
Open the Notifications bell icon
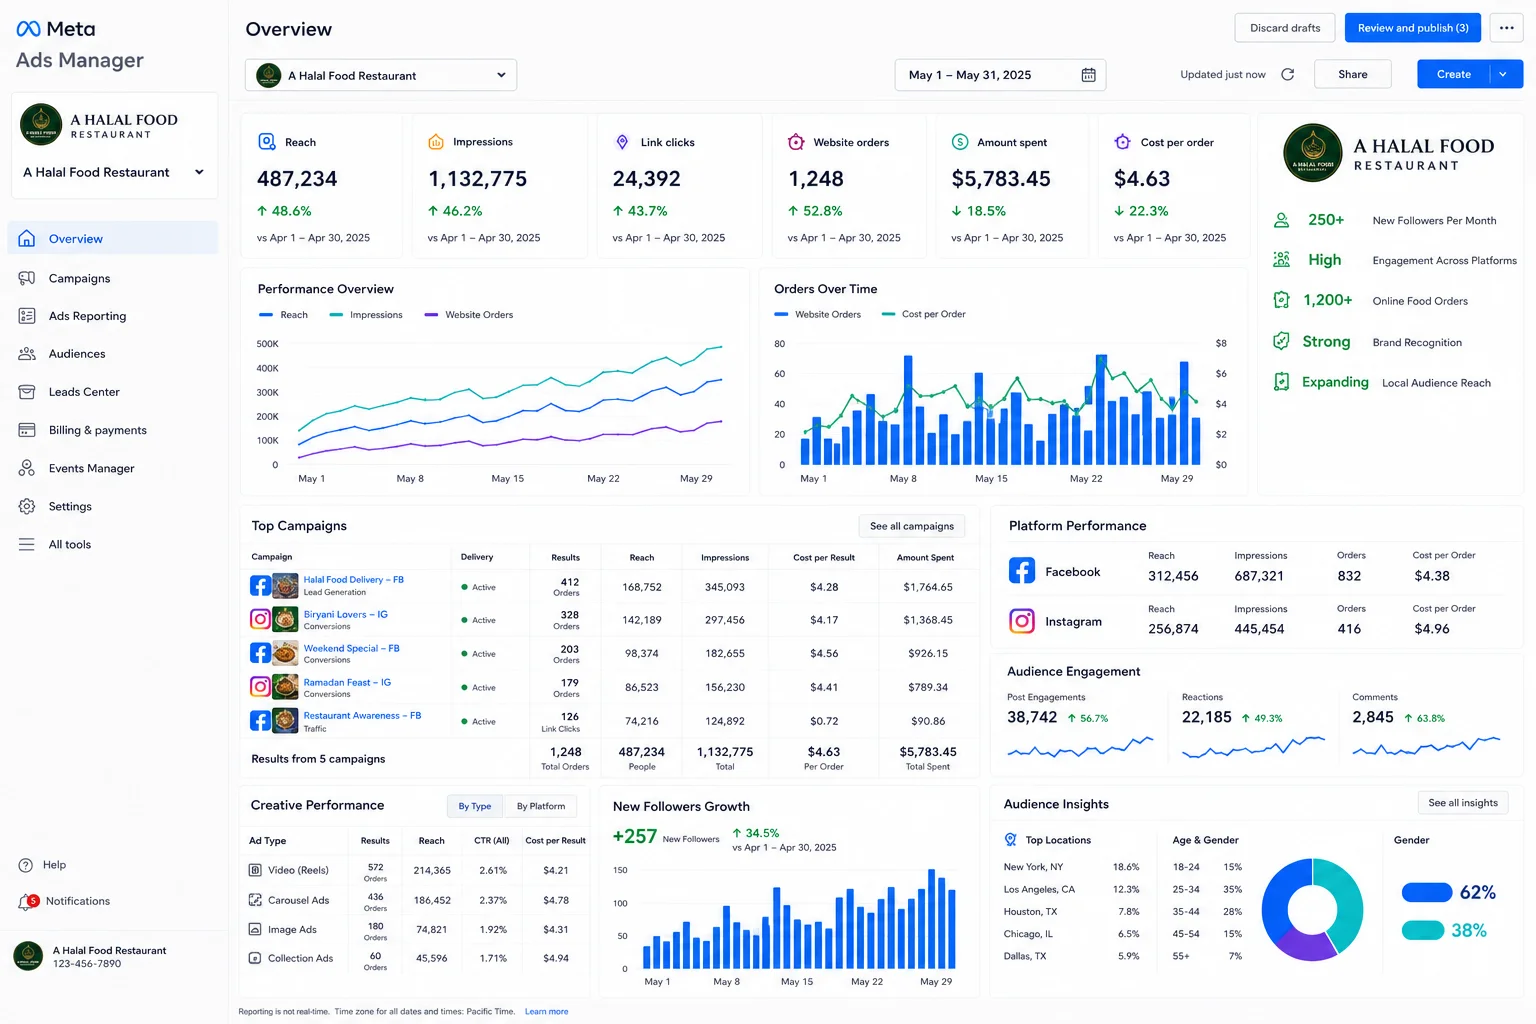(26, 902)
